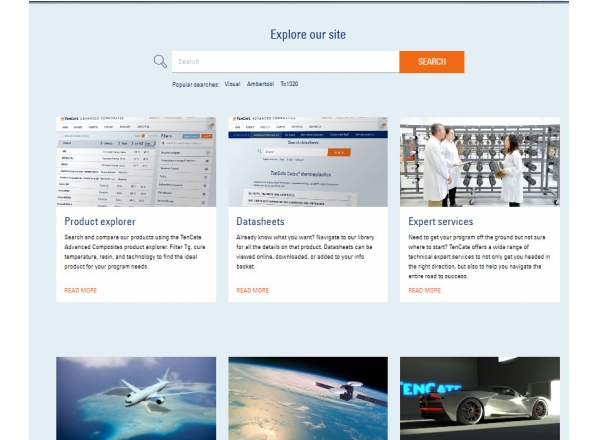Open the airplane over island image
The image size is (598, 440).
pyautogui.click(x=136, y=398)
